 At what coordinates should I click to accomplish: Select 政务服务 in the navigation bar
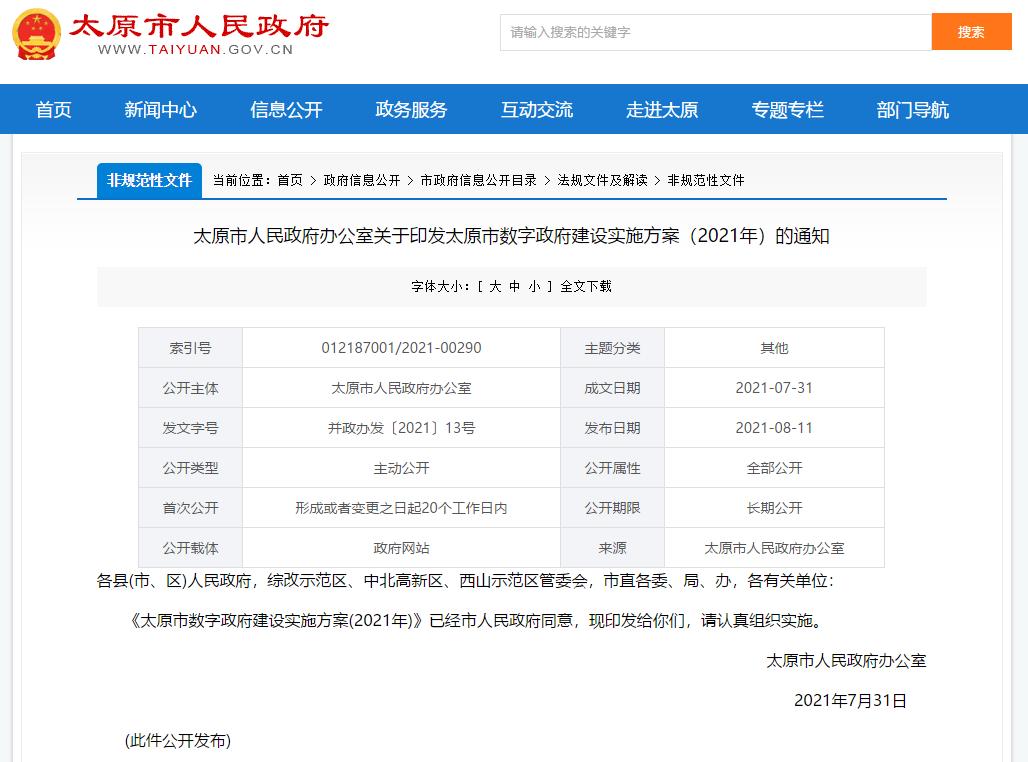[x=411, y=110]
